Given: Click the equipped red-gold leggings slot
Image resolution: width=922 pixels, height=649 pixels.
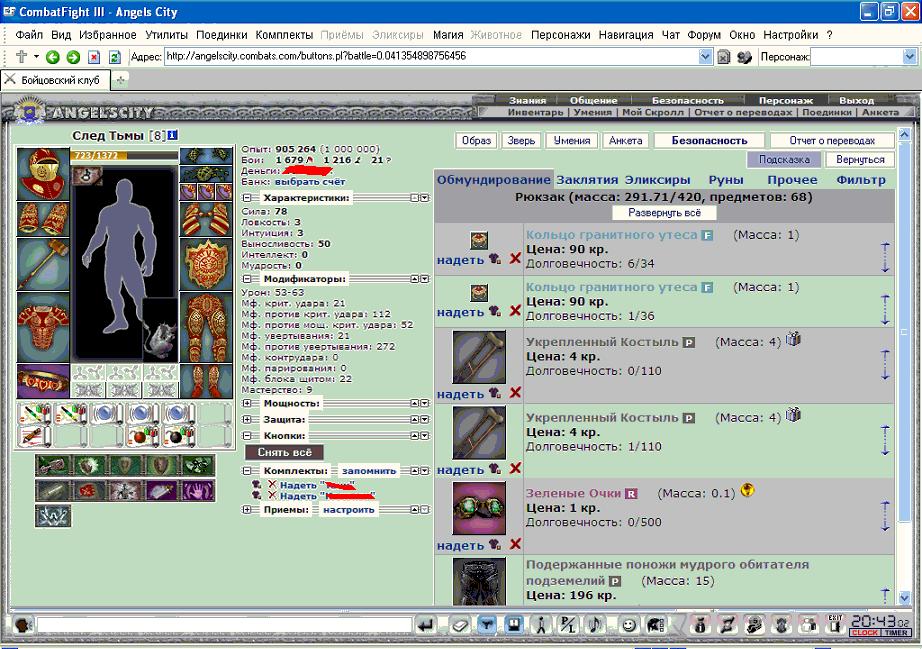Looking at the screenshot, I should point(206,327).
